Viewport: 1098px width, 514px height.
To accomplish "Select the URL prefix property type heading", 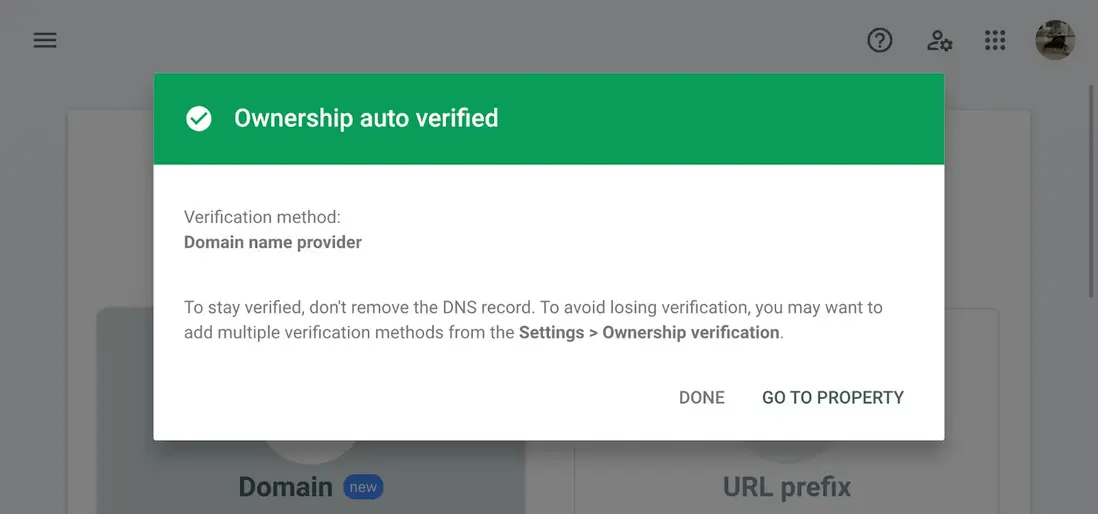I will pos(787,487).
